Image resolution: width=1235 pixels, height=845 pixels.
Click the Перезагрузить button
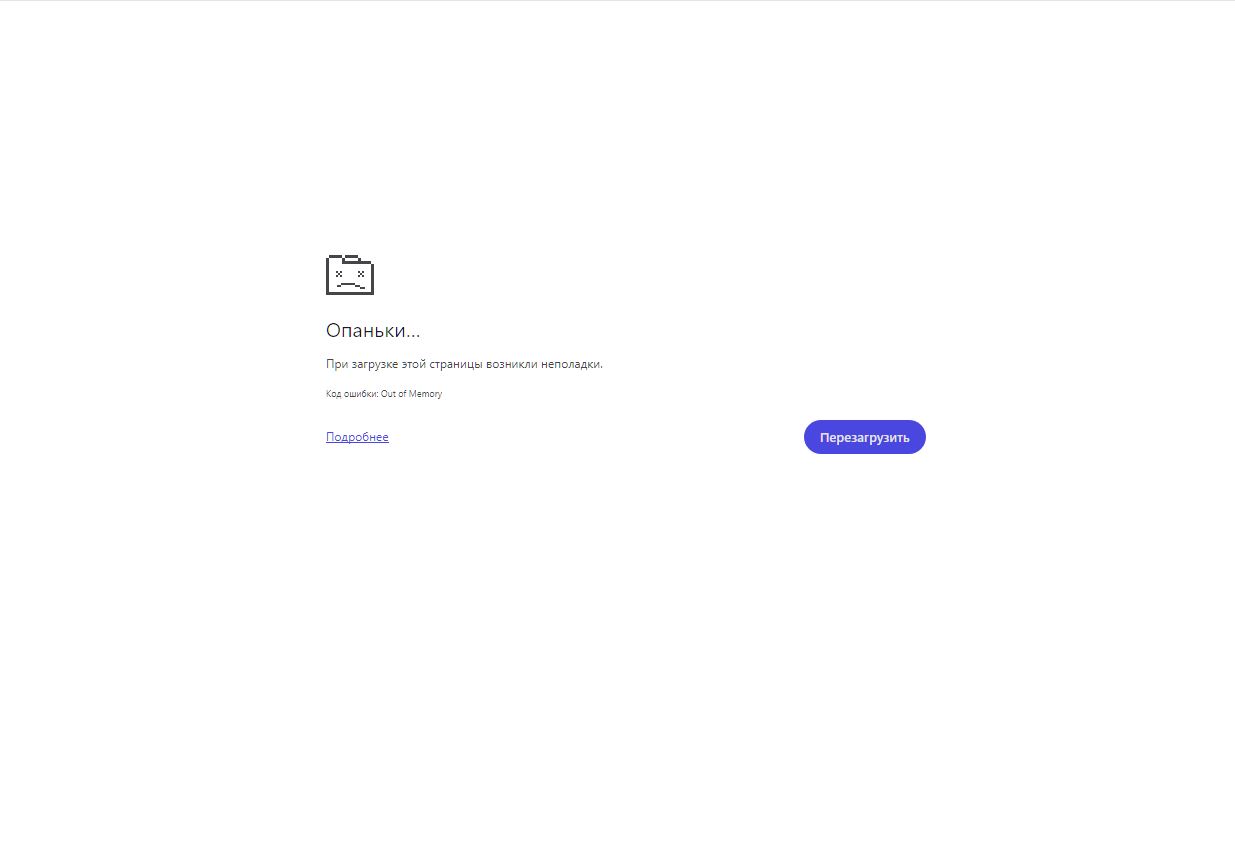[865, 437]
